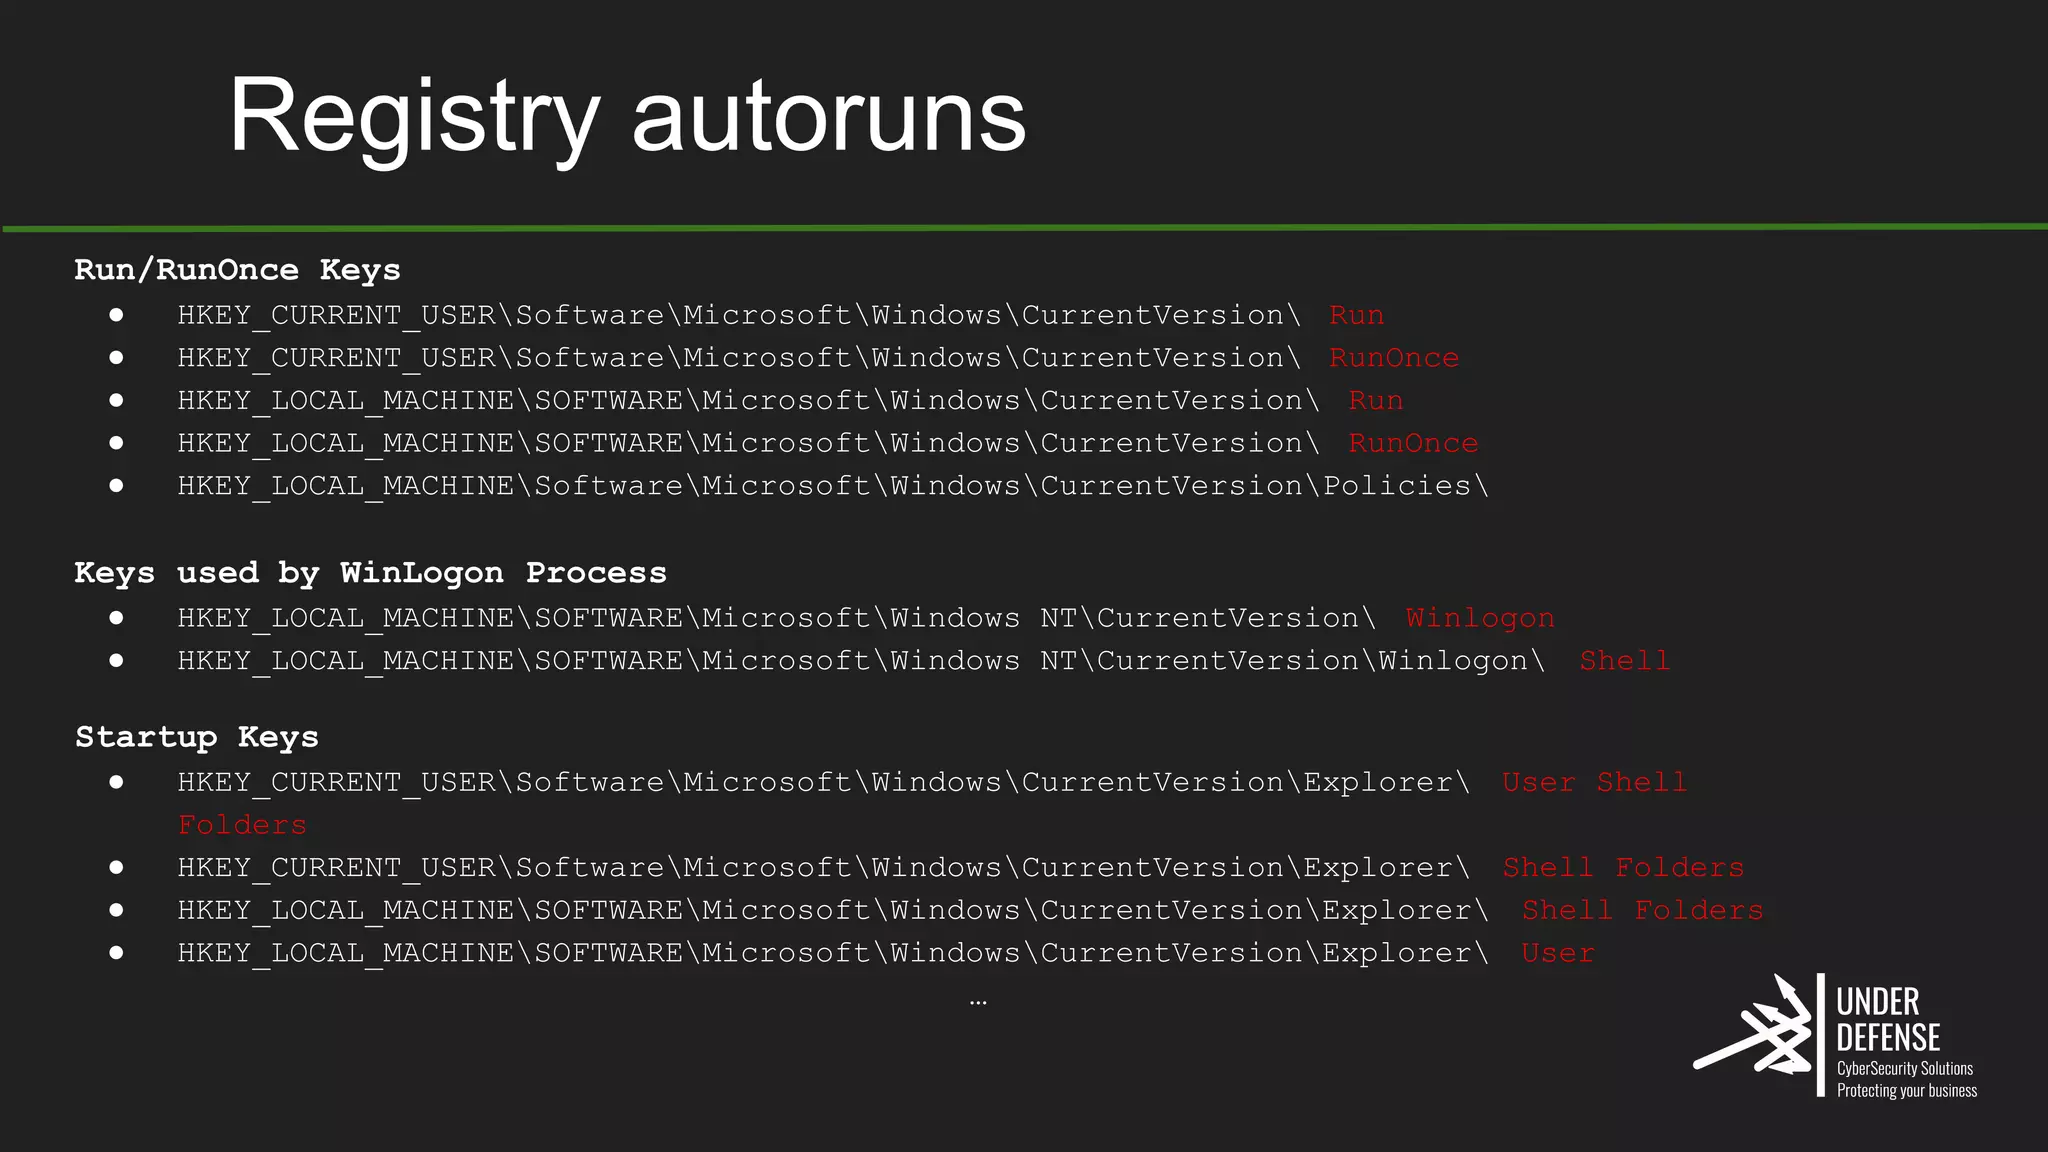This screenshot has height=1152, width=2048.
Task: Click red 'Shell Folders' on the HKEY_CURRENT_USER line
Action: (x=1623, y=868)
